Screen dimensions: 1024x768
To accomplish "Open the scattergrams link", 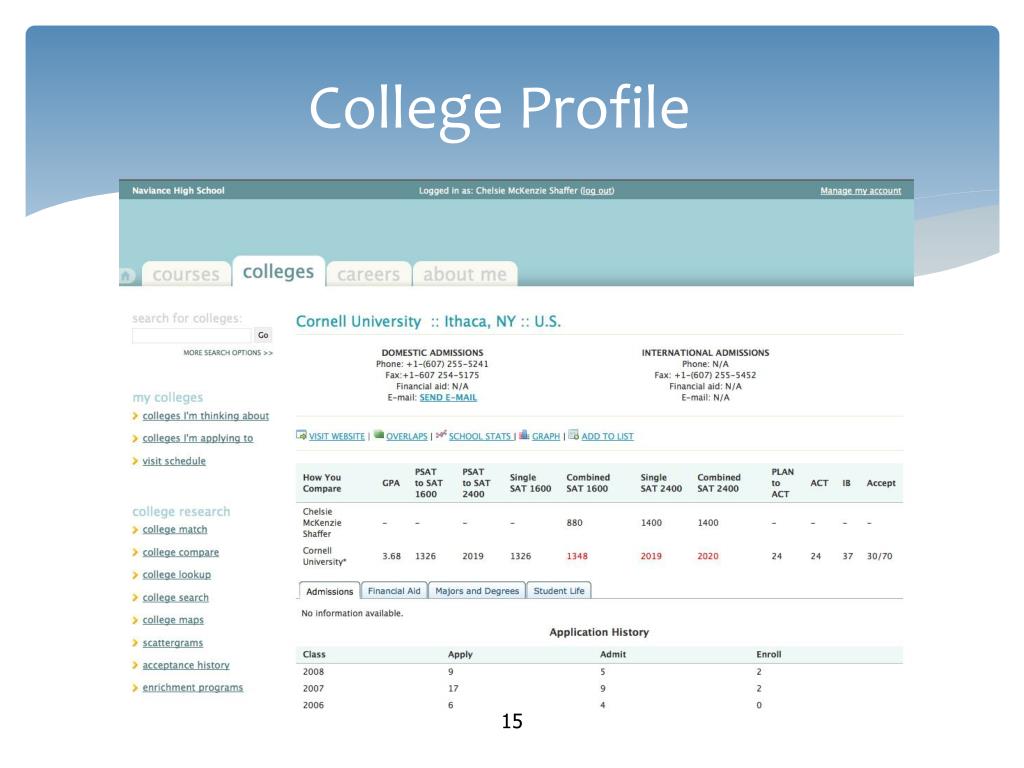I will click(x=173, y=643).
